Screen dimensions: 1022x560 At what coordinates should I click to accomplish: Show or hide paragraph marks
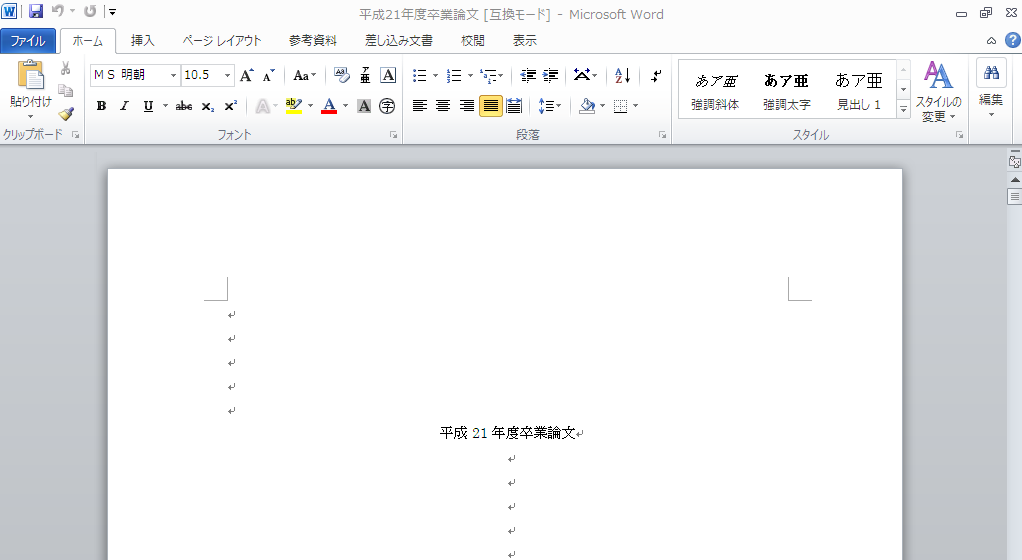tap(656, 76)
